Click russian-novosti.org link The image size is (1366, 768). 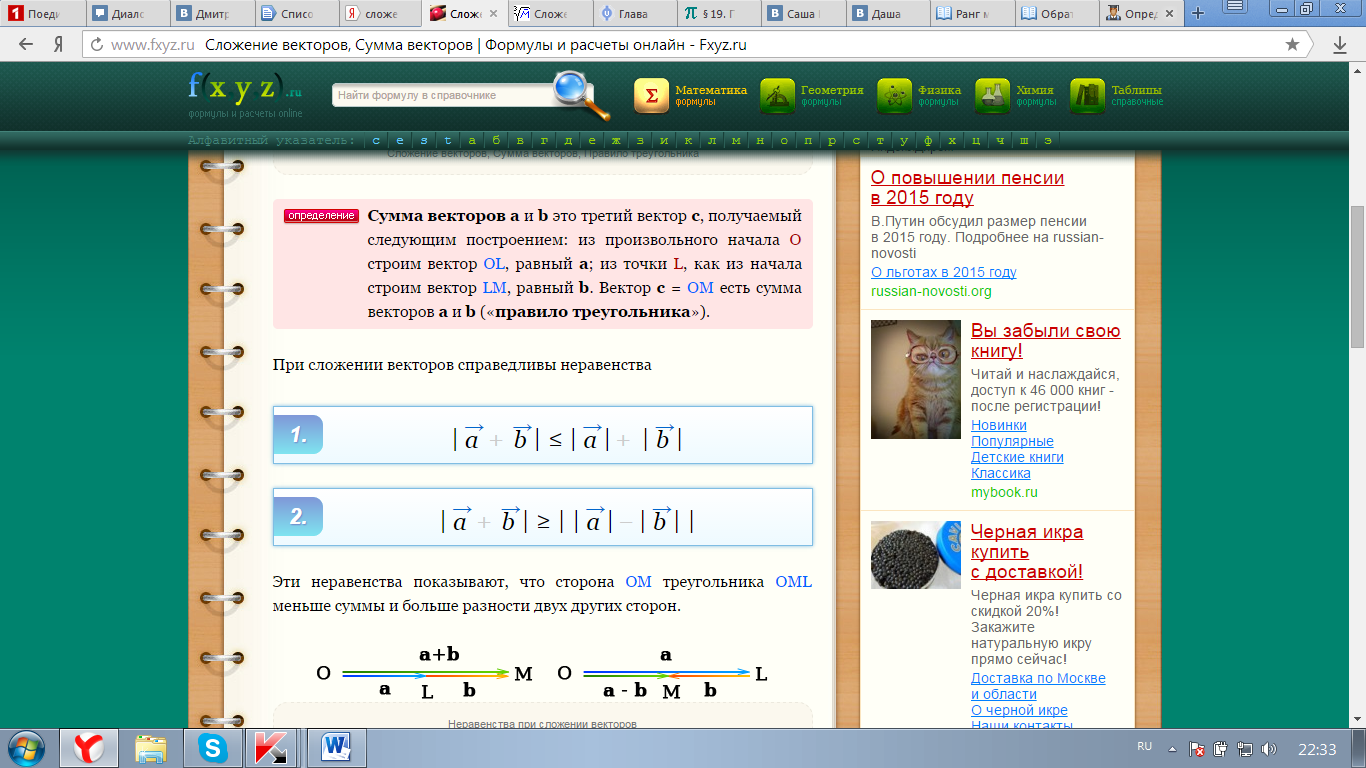[931, 291]
